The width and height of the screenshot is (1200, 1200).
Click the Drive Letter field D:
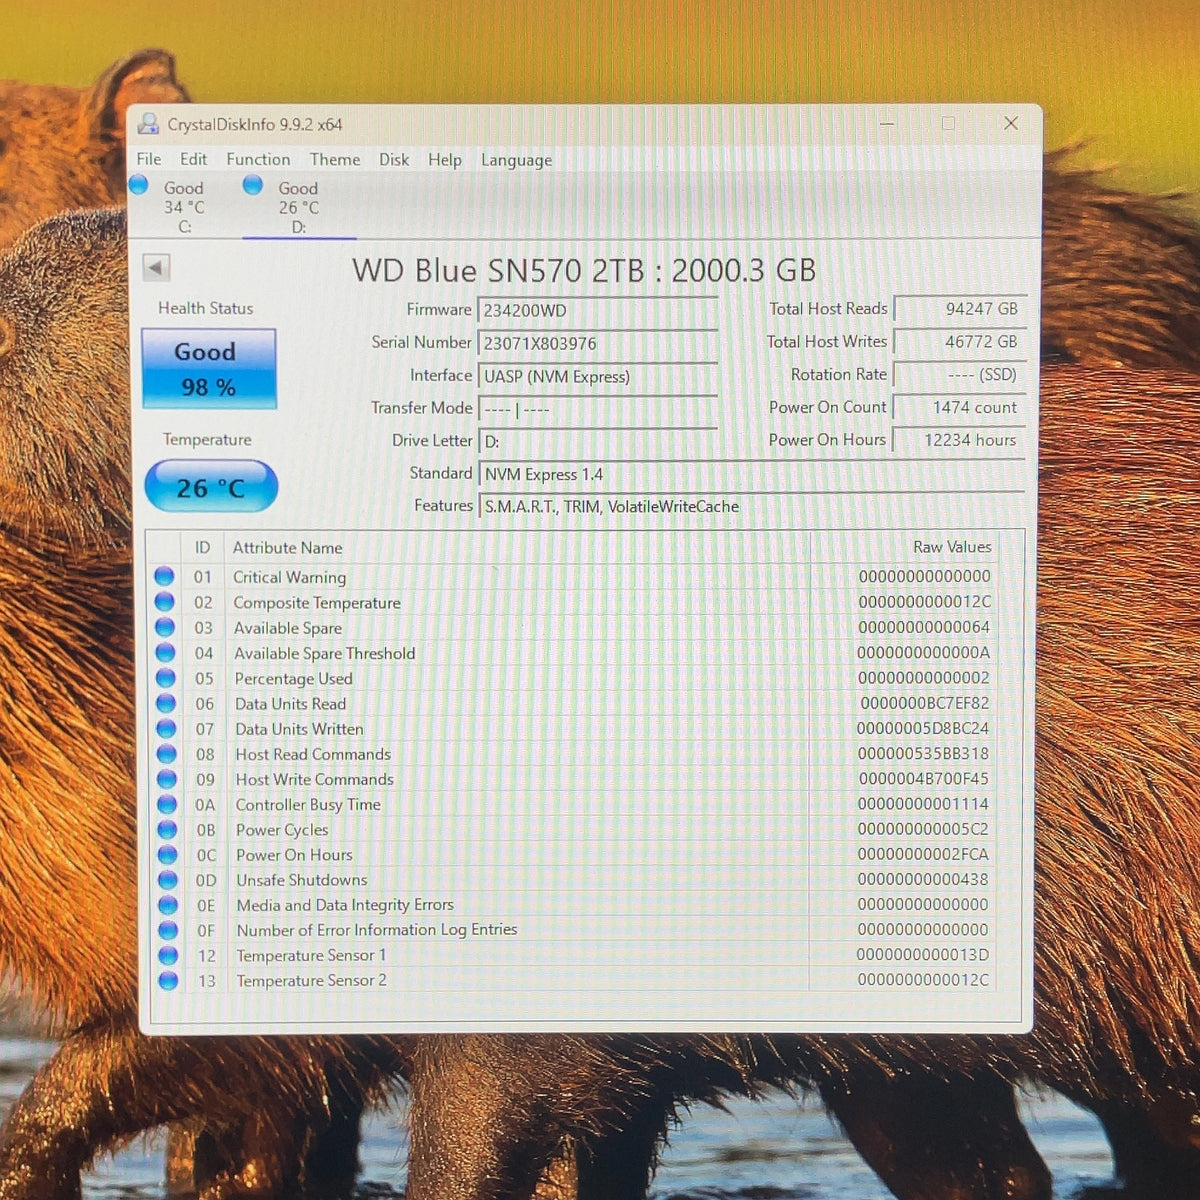[x=598, y=441]
